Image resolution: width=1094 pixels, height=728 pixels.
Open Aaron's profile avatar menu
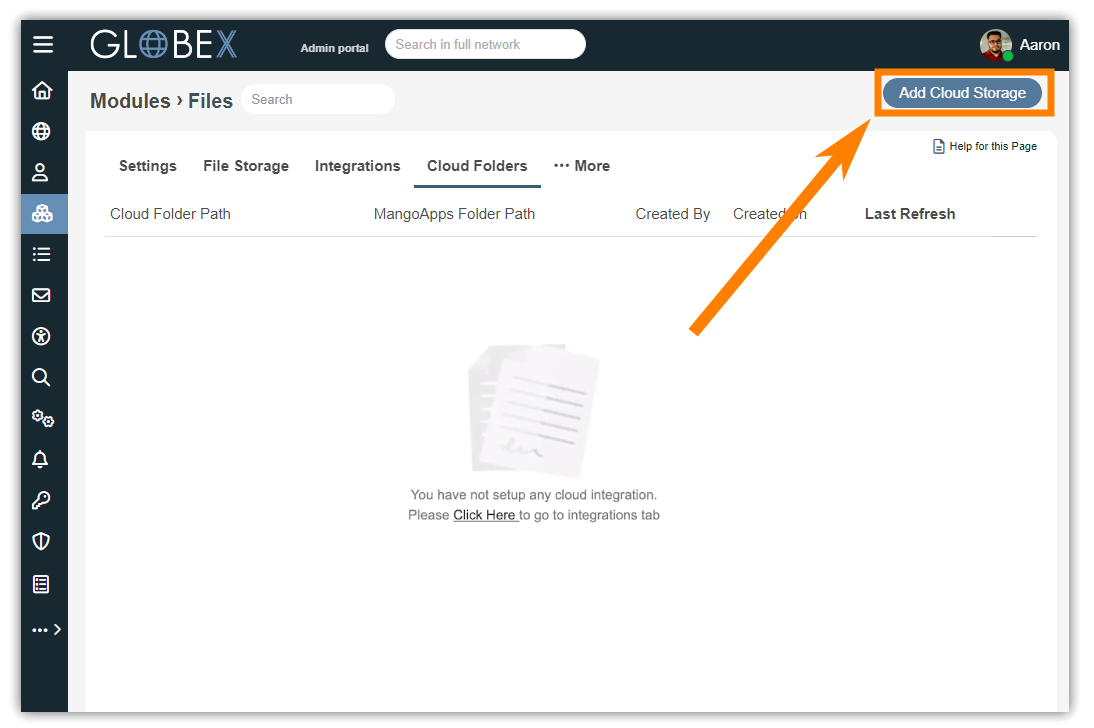[x=995, y=46]
